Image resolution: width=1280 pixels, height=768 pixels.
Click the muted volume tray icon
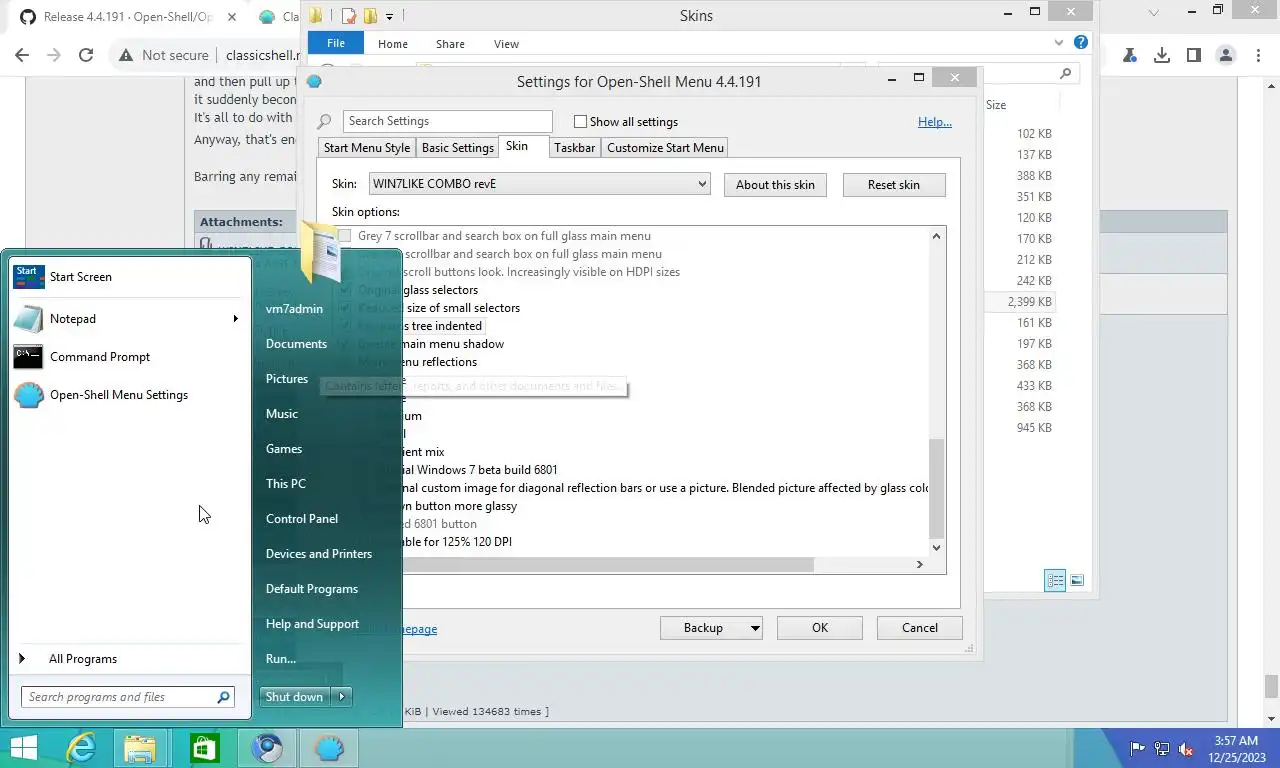point(1186,749)
